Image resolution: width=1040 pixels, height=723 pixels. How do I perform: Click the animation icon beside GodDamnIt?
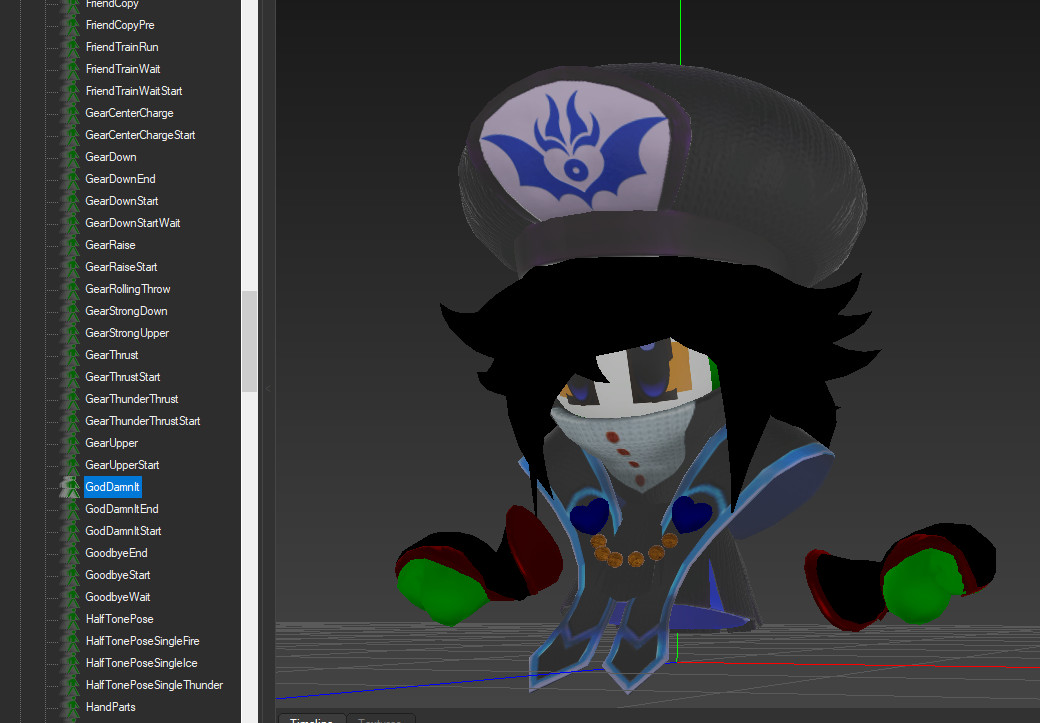coord(70,487)
